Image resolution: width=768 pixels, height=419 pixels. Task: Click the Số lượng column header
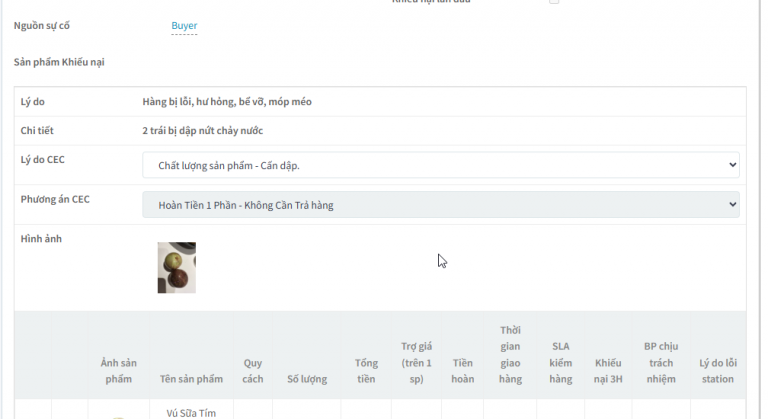[x=307, y=379]
